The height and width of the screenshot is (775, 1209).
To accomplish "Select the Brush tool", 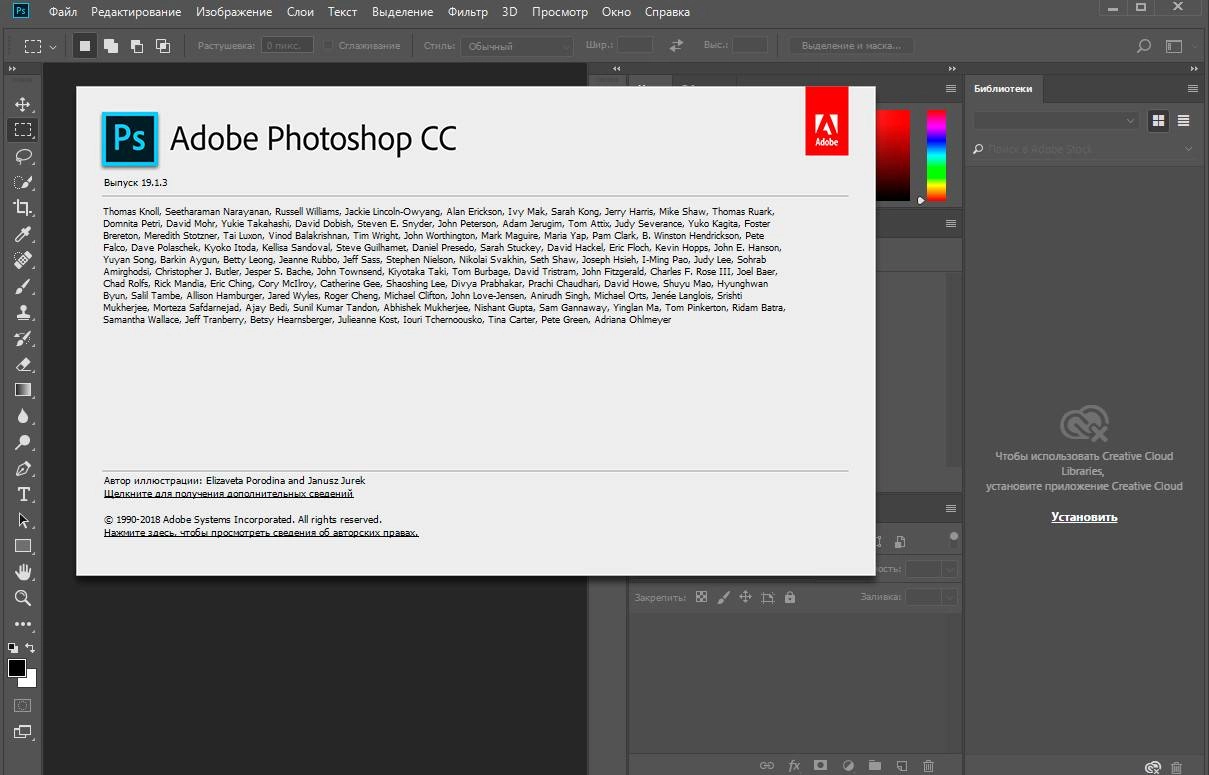I will (x=22, y=286).
